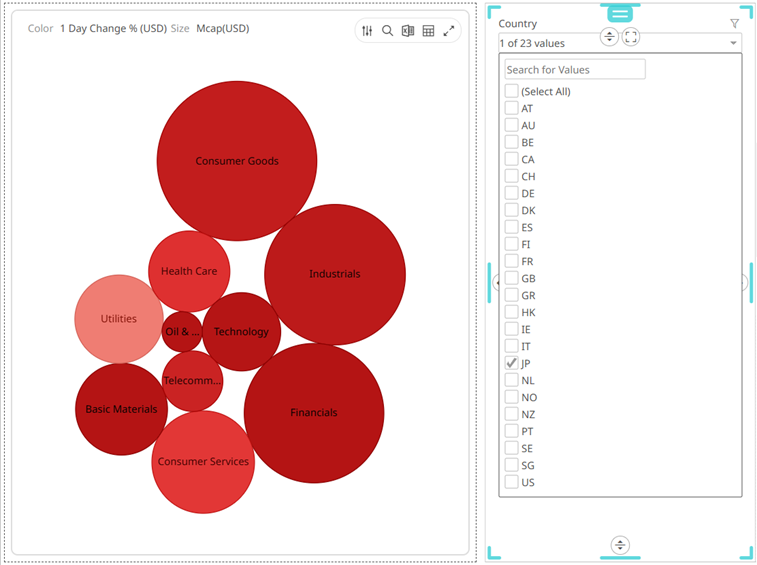Screen dimensions: 757x565
Task: Select the Oil & ... bubble
Action: pyautogui.click(x=182, y=332)
